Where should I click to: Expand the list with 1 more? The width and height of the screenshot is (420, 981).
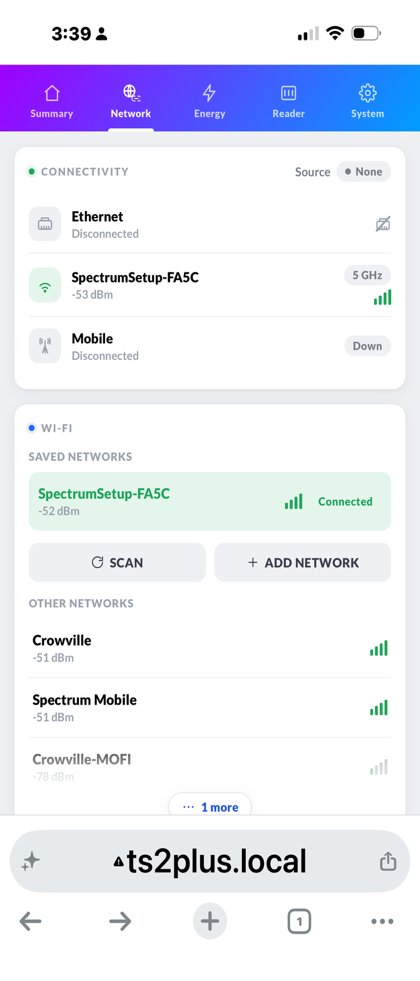[x=210, y=806]
